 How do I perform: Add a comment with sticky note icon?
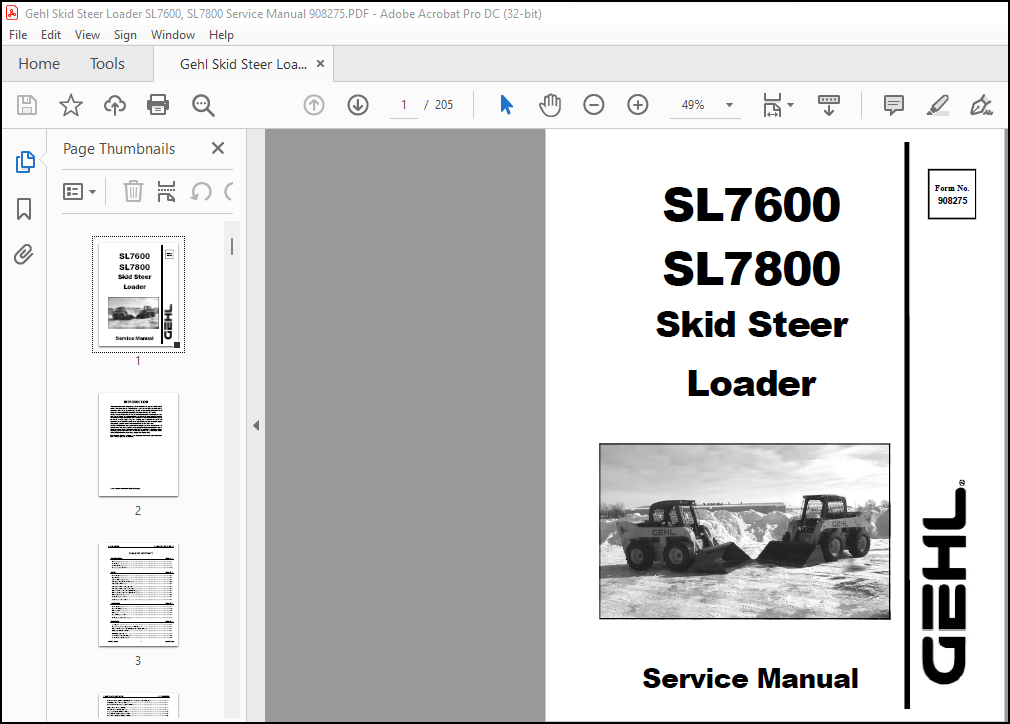[x=893, y=105]
